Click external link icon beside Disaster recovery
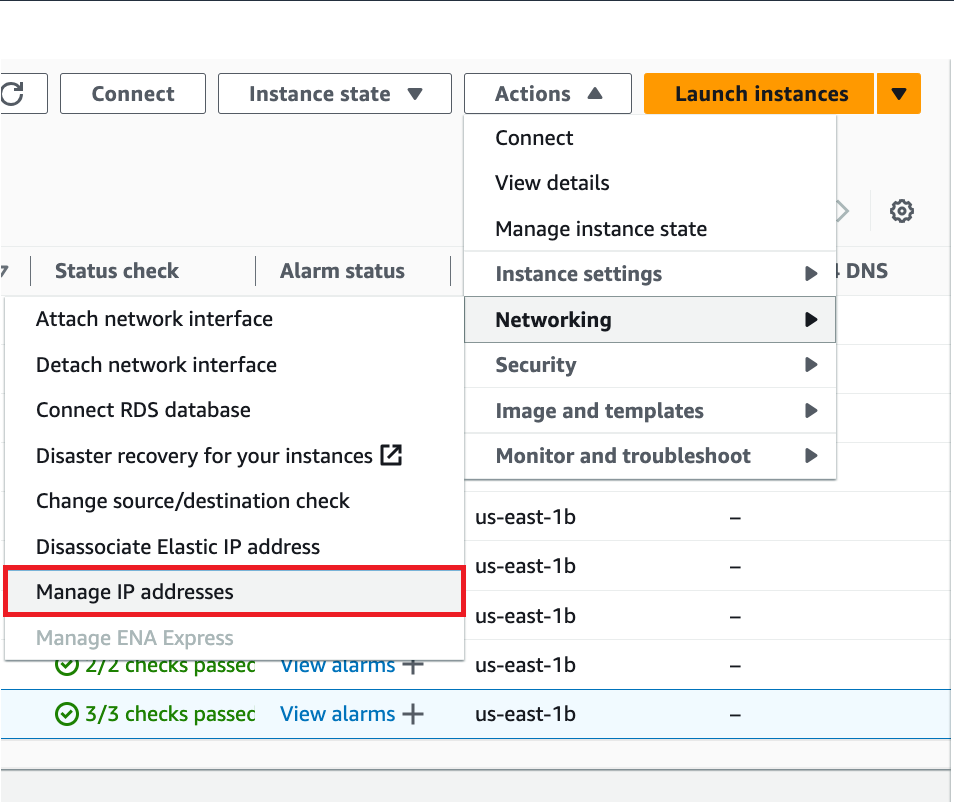 tap(391, 455)
